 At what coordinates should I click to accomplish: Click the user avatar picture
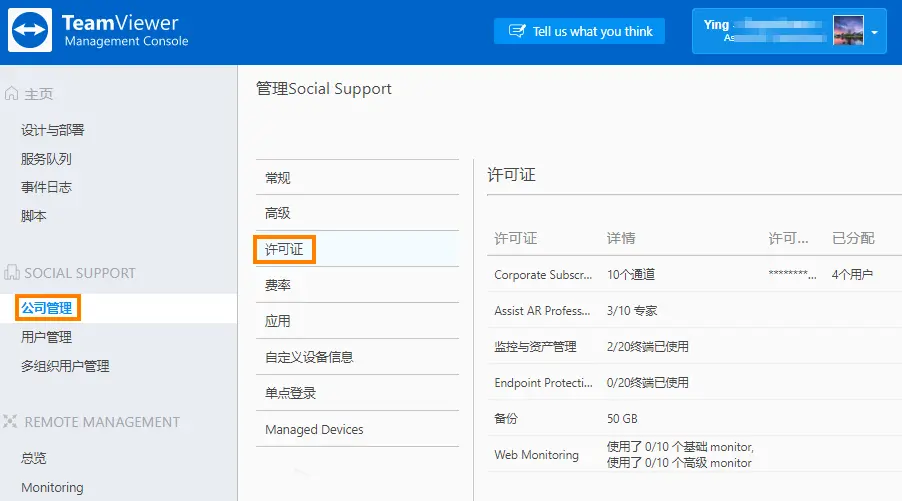849,30
